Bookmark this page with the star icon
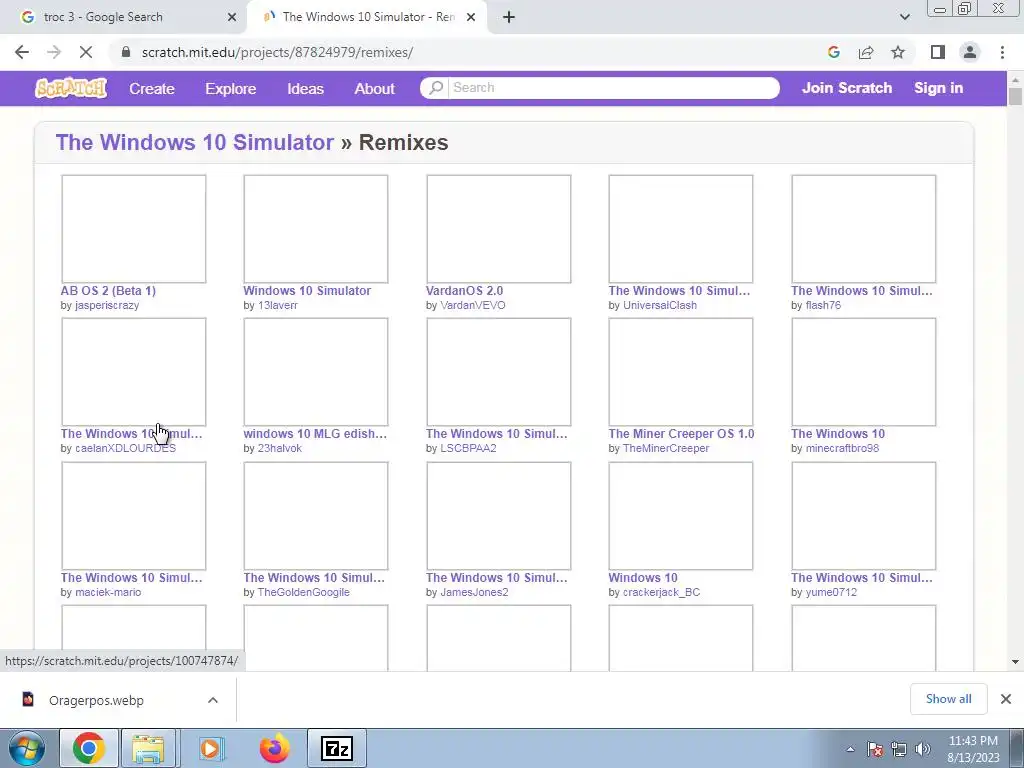Image resolution: width=1024 pixels, height=768 pixels. (898, 52)
